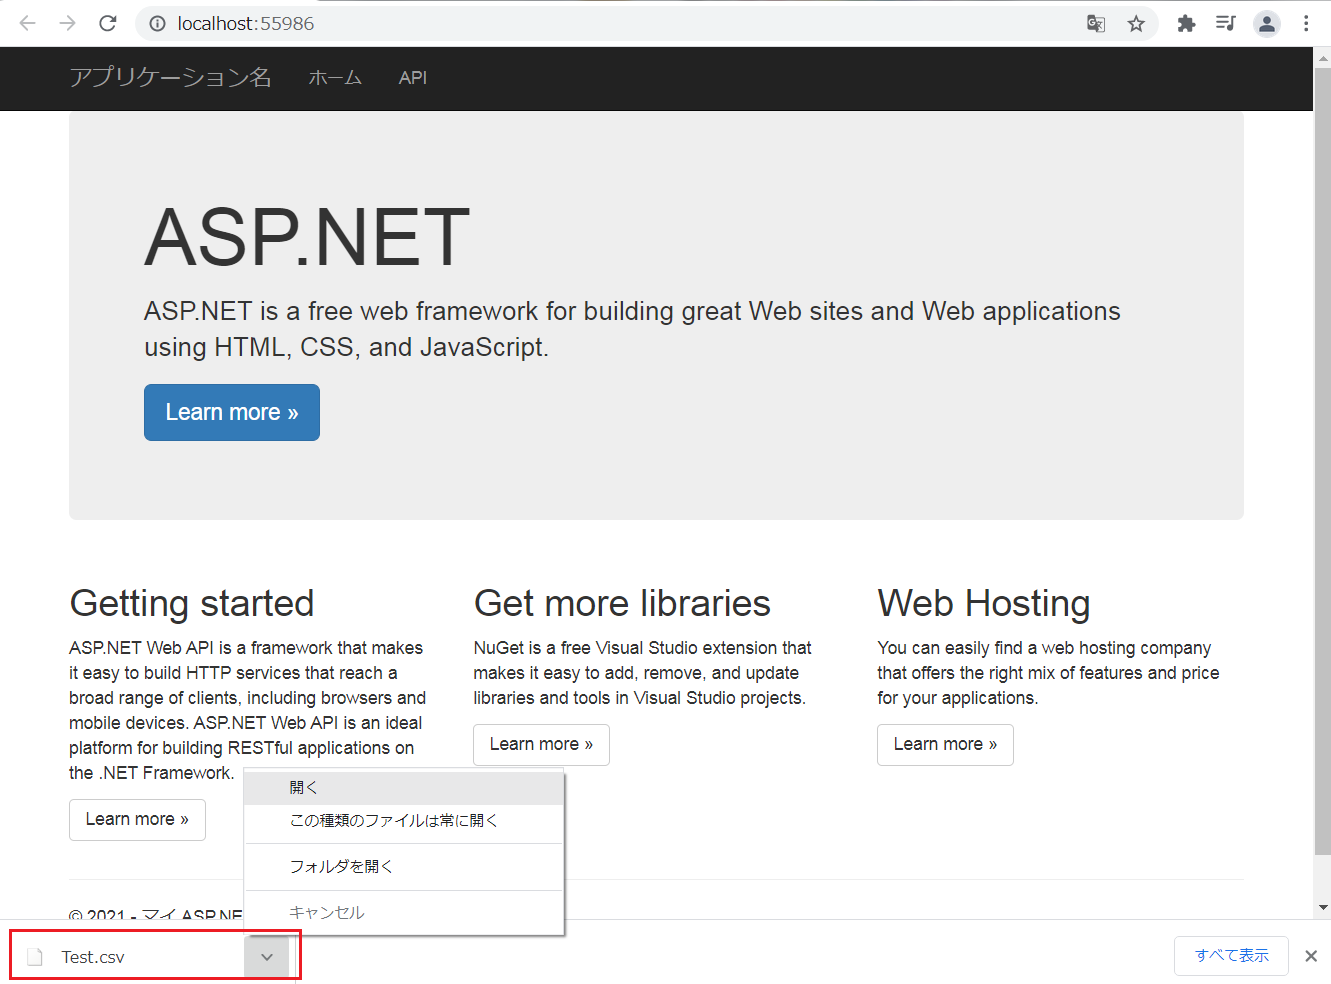Image resolution: width=1331 pixels, height=984 pixels.
Task: Click the Get more libraries heading
Action: point(622,603)
